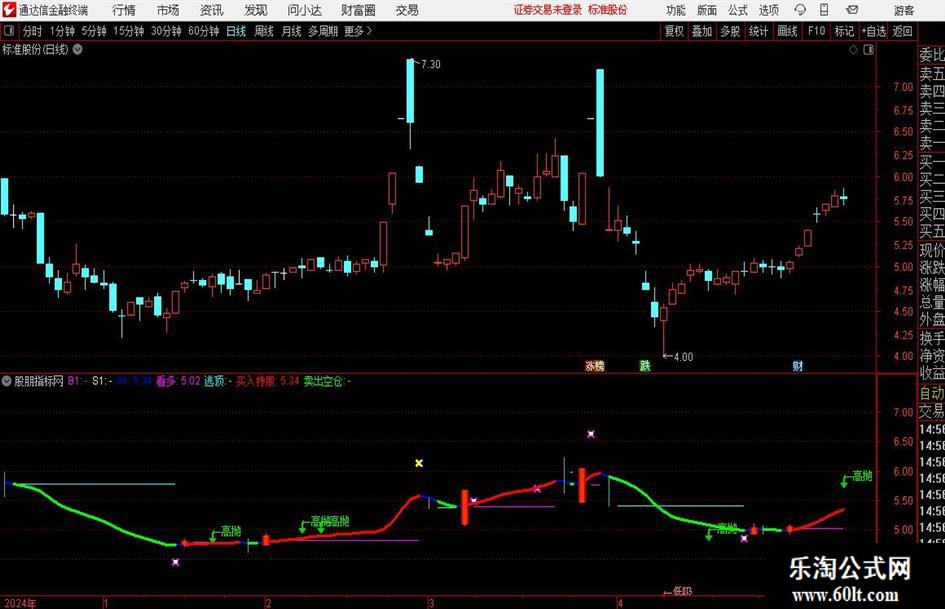Open settings icon beside 股朋指标网 indicator
The width and height of the screenshot is (945, 609).
pyautogui.click(x=7, y=381)
